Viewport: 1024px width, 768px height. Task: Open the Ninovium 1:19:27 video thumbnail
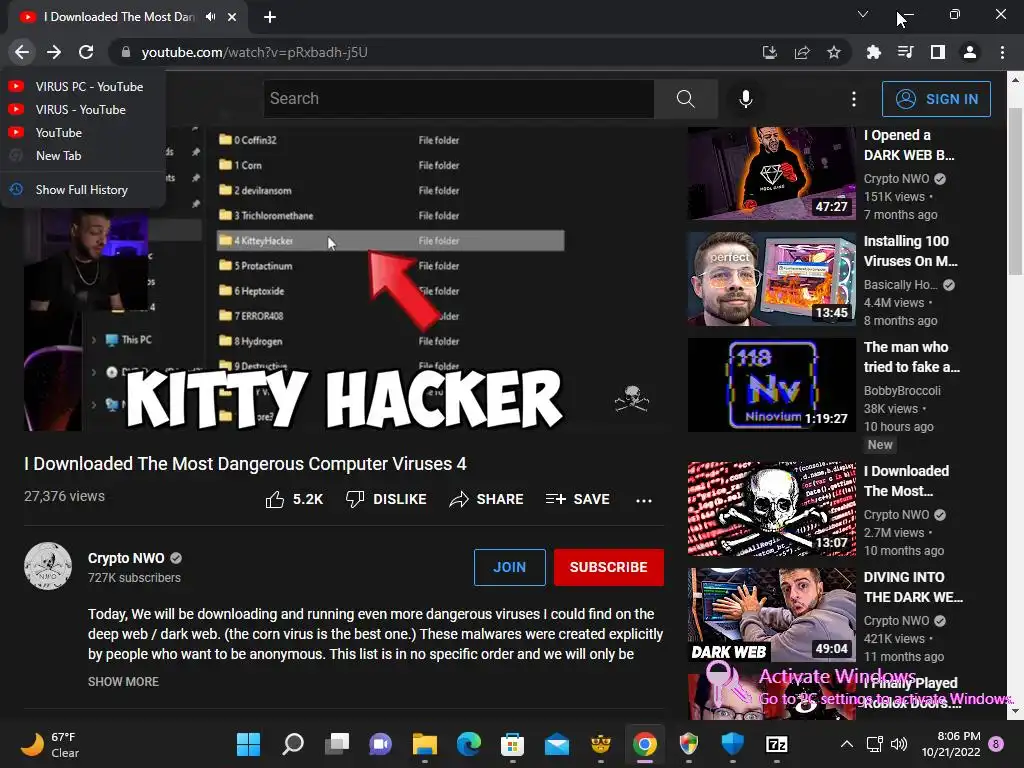coord(771,385)
